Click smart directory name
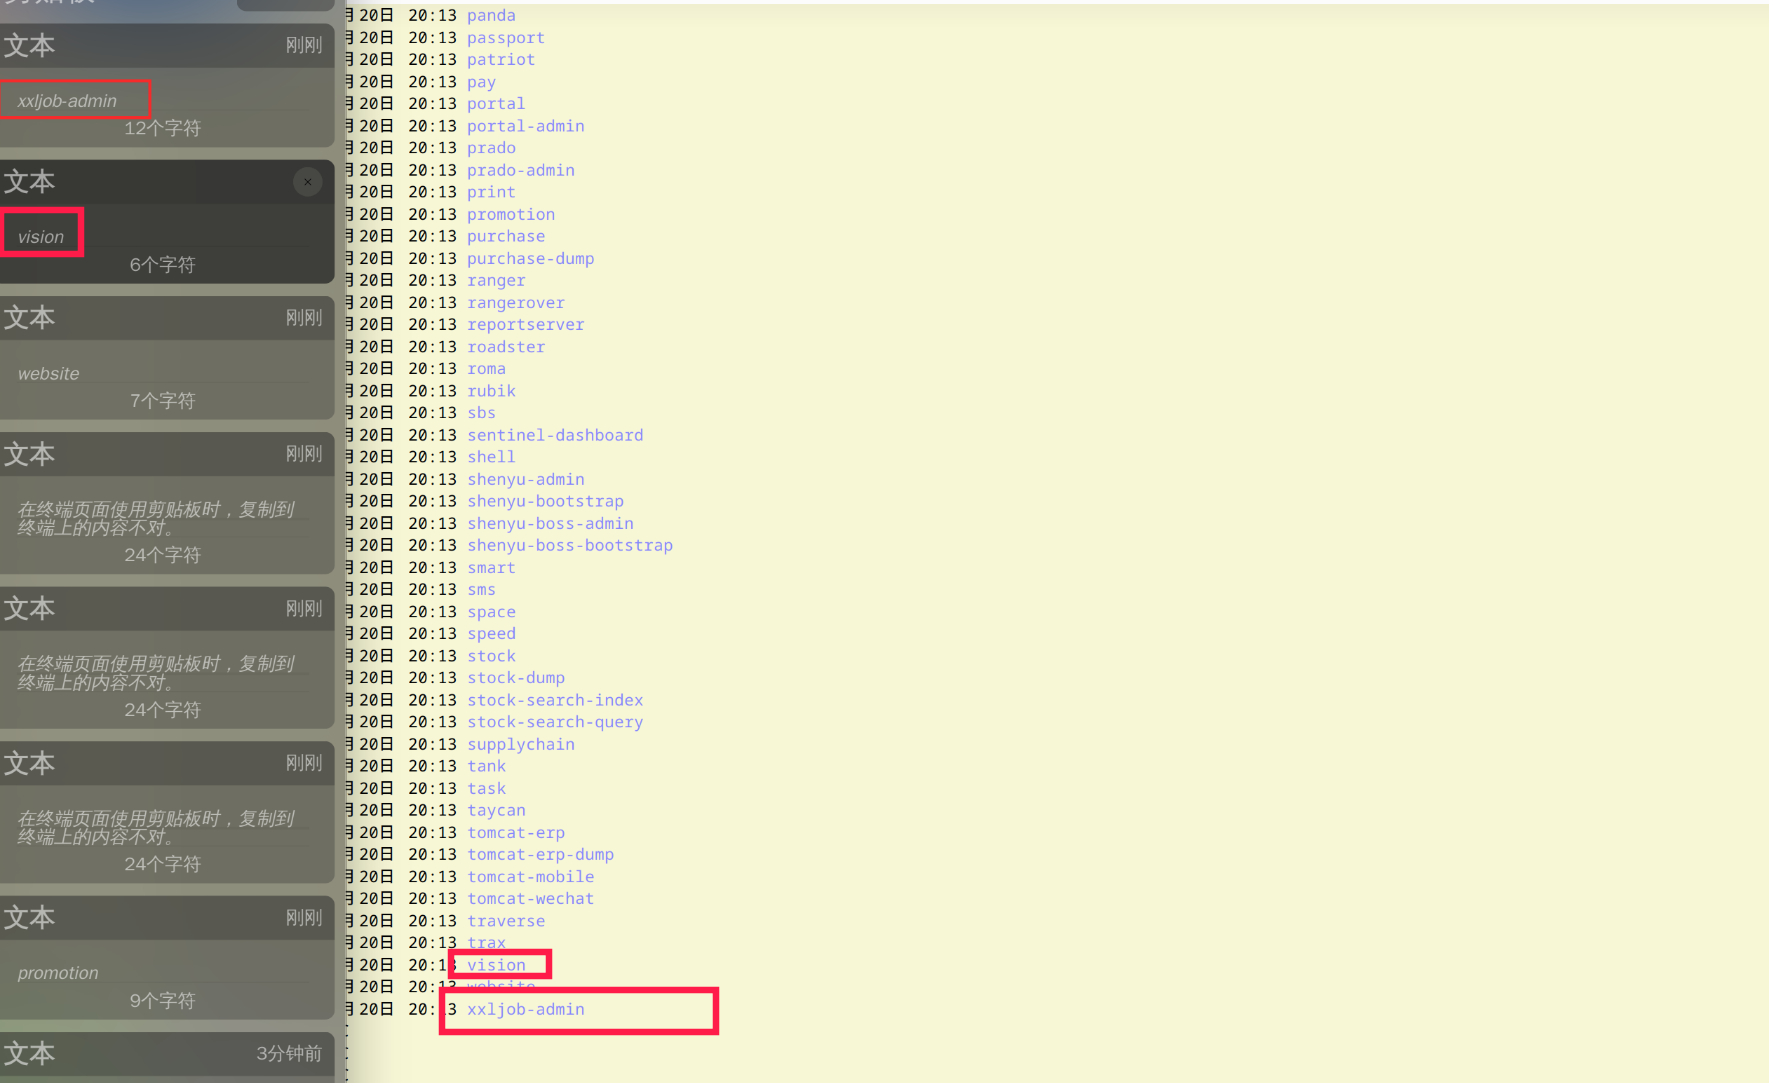This screenshot has height=1083, width=1769. coord(491,568)
